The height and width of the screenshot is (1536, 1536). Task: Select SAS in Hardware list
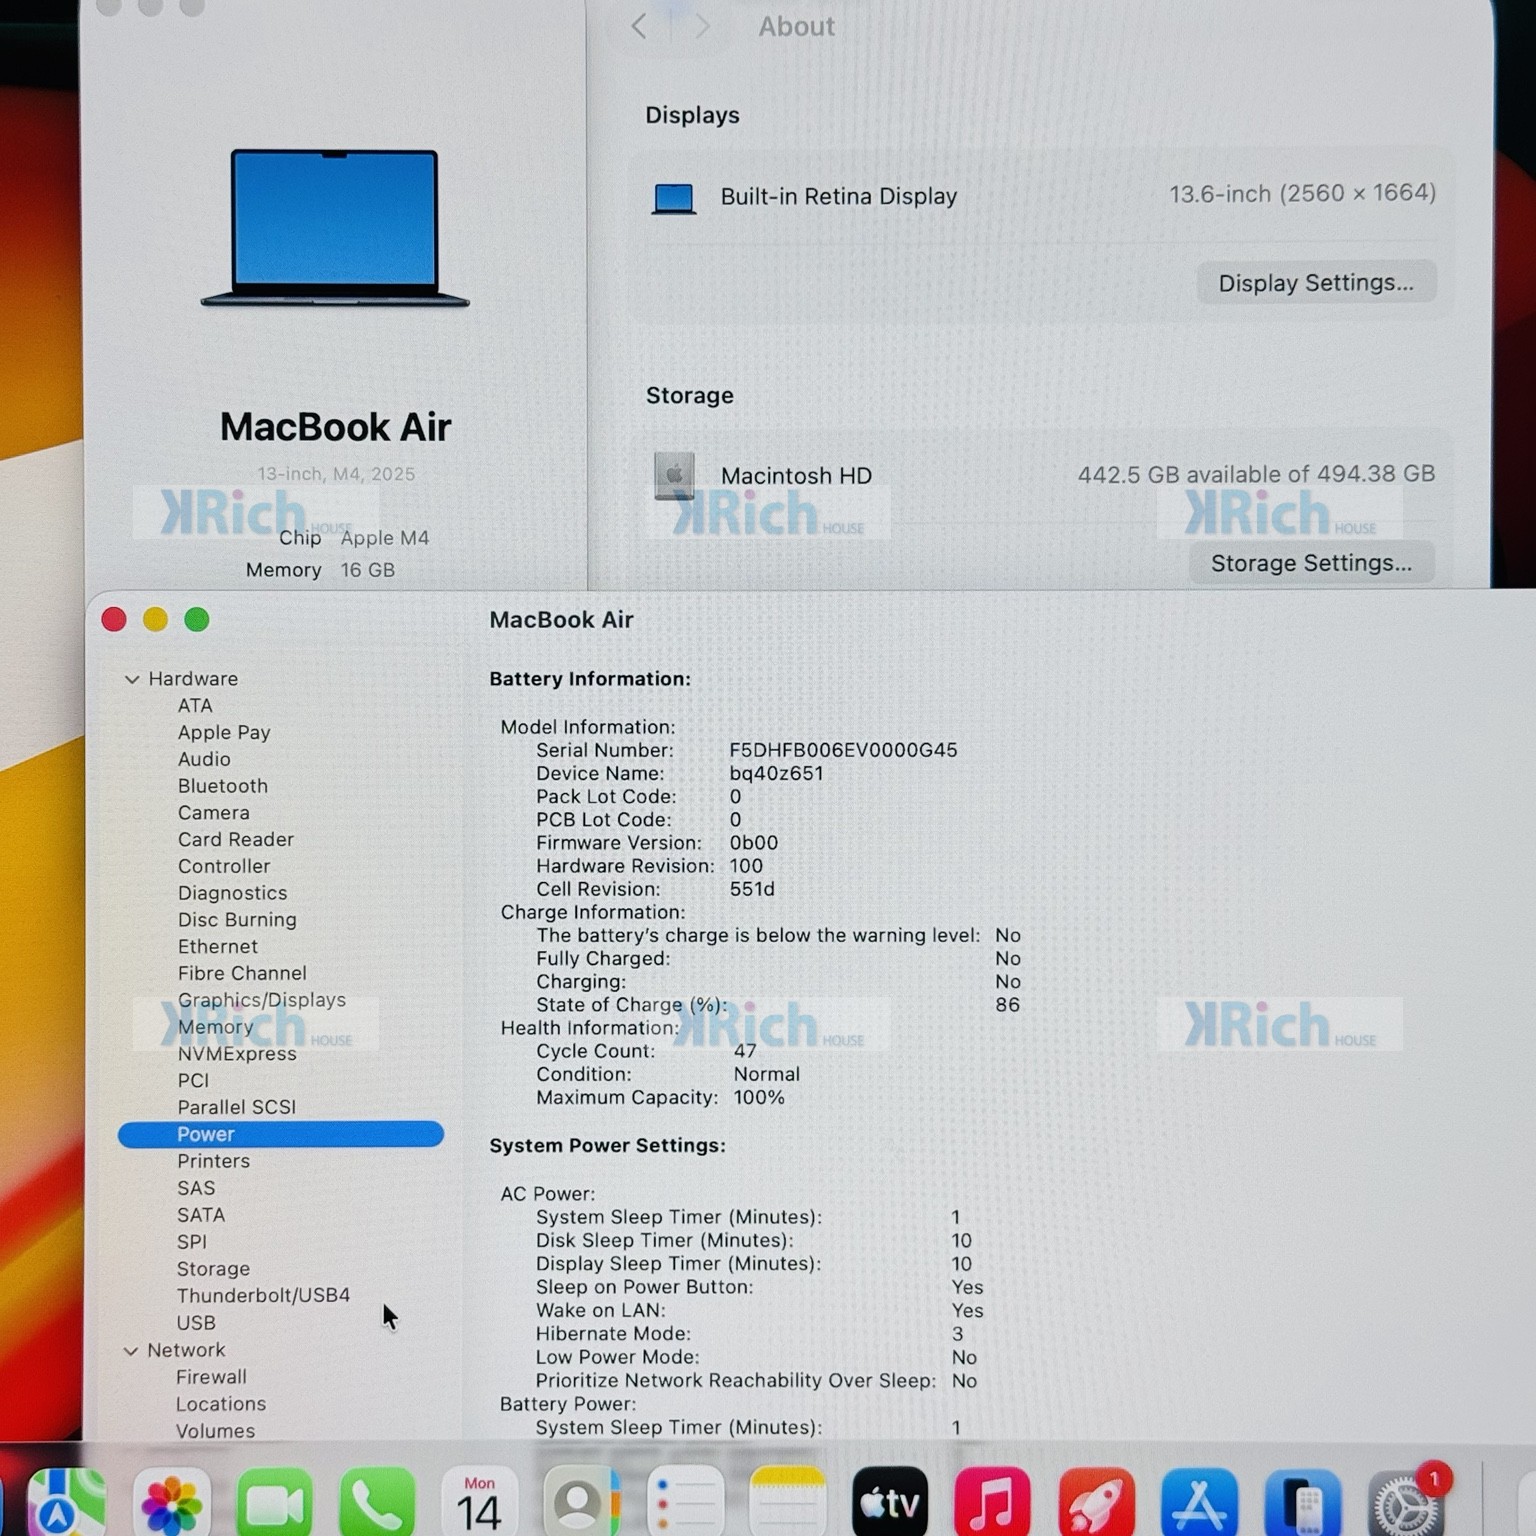196,1188
